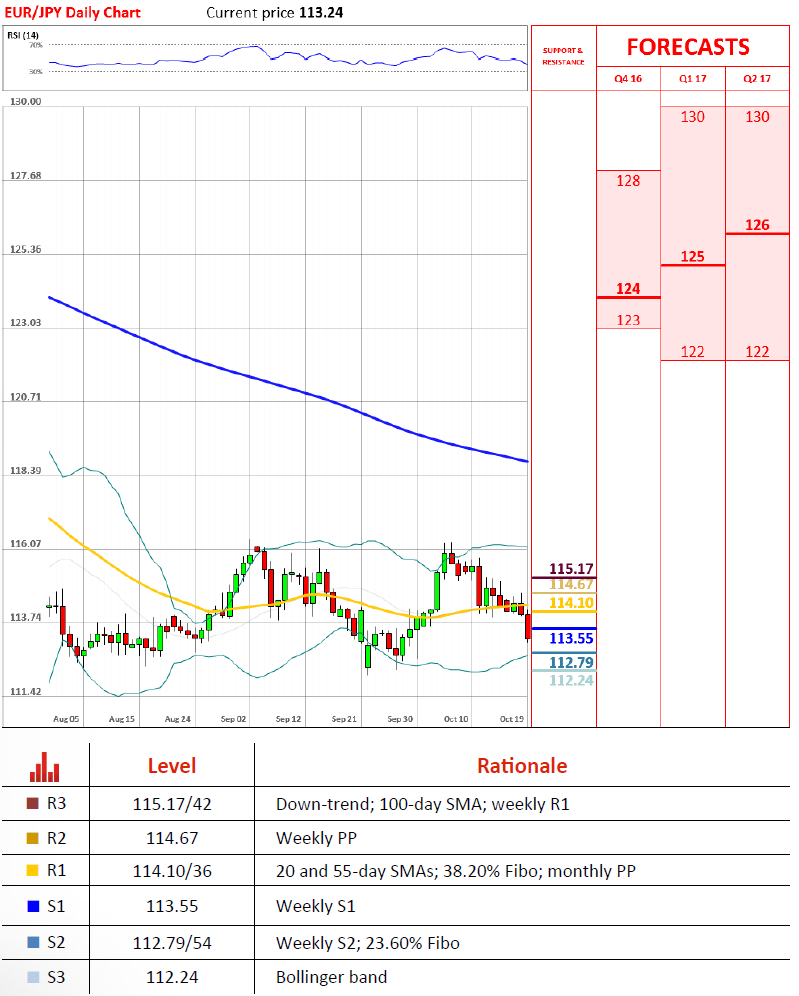Click the Current price 113.24 text
This screenshot has height=996, width=799.
274,12
